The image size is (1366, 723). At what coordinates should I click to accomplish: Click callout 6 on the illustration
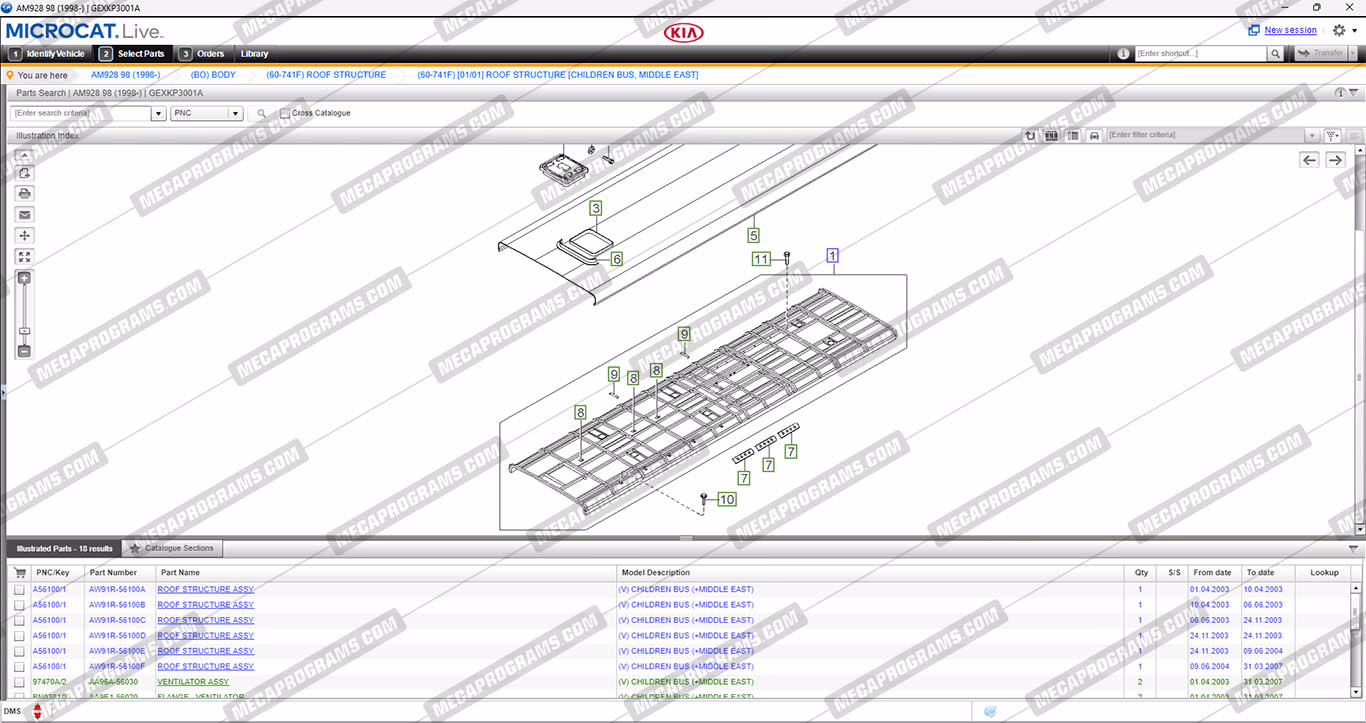tap(617, 259)
